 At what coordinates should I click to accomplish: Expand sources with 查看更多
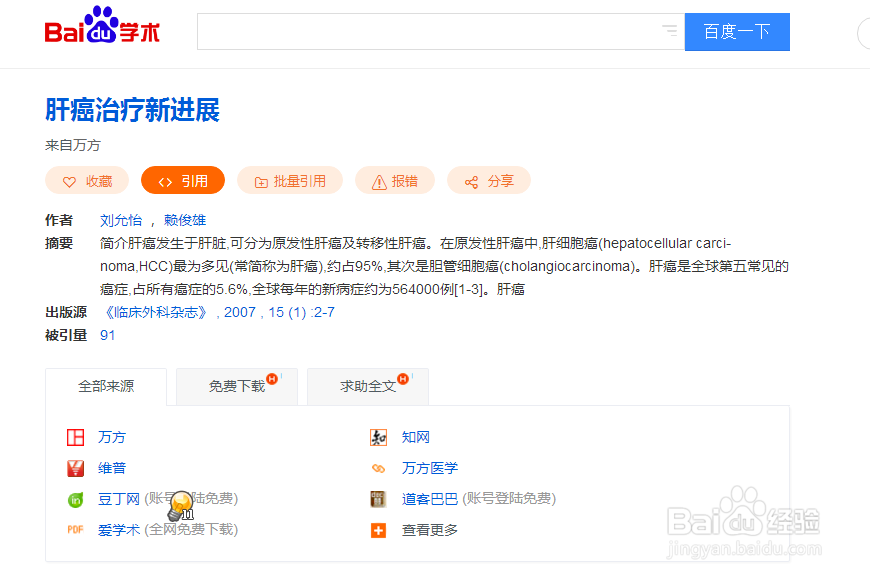click(430, 530)
